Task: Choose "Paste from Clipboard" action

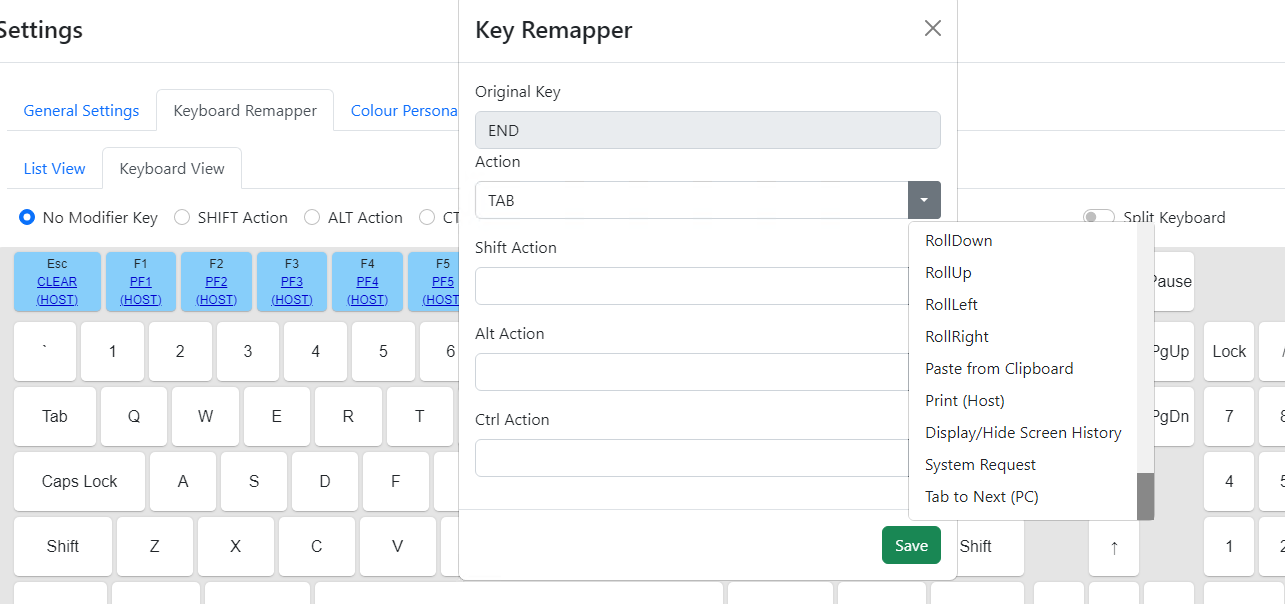Action: pos(999,368)
